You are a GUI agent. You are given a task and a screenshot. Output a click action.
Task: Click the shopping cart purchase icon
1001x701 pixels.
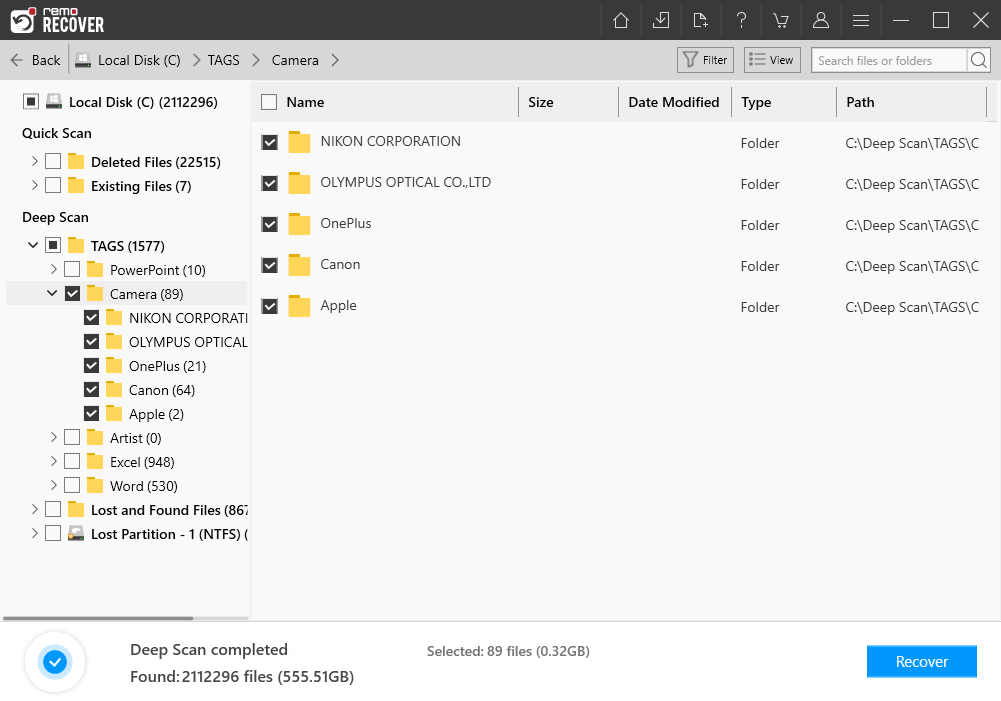pos(780,20)
